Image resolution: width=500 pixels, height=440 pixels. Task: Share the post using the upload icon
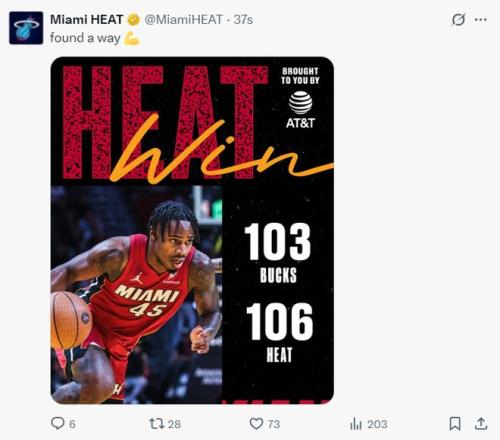481,423
